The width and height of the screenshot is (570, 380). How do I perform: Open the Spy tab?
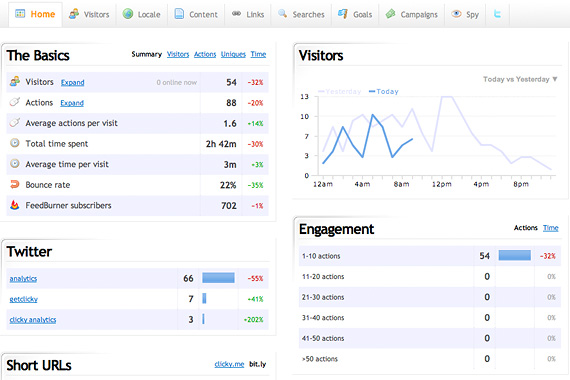click(465, 14)
